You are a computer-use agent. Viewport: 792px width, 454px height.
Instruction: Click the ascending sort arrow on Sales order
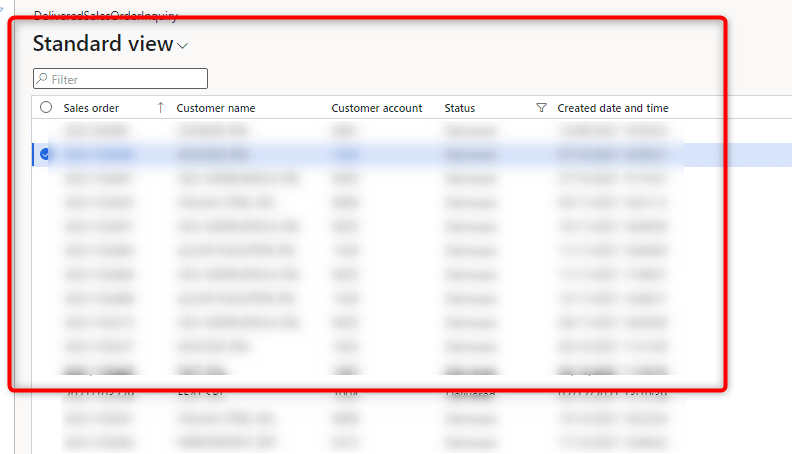coord(160,108)
